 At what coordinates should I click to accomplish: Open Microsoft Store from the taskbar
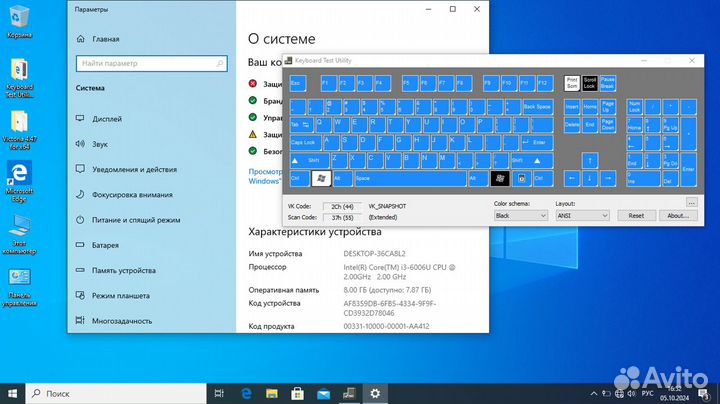coord(298,393)
